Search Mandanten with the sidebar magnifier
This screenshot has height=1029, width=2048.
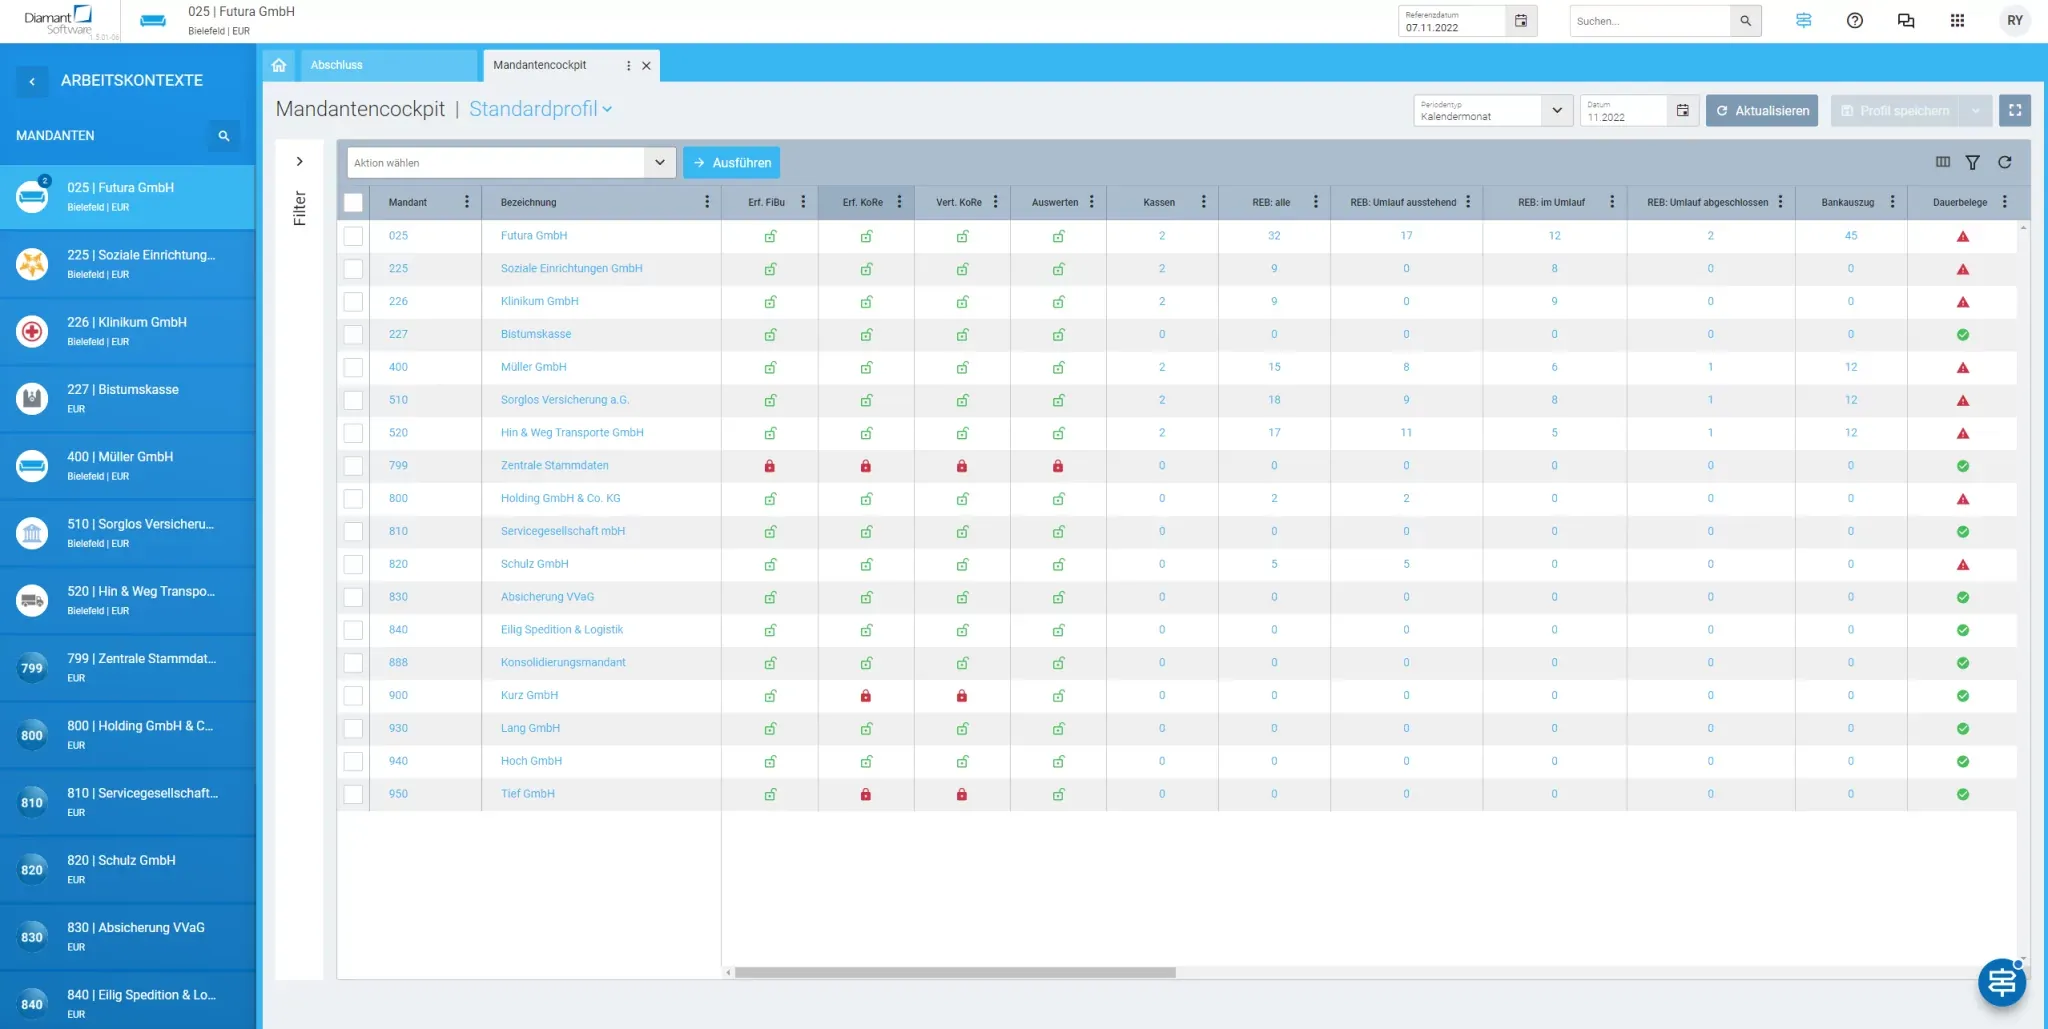[224, 136]
